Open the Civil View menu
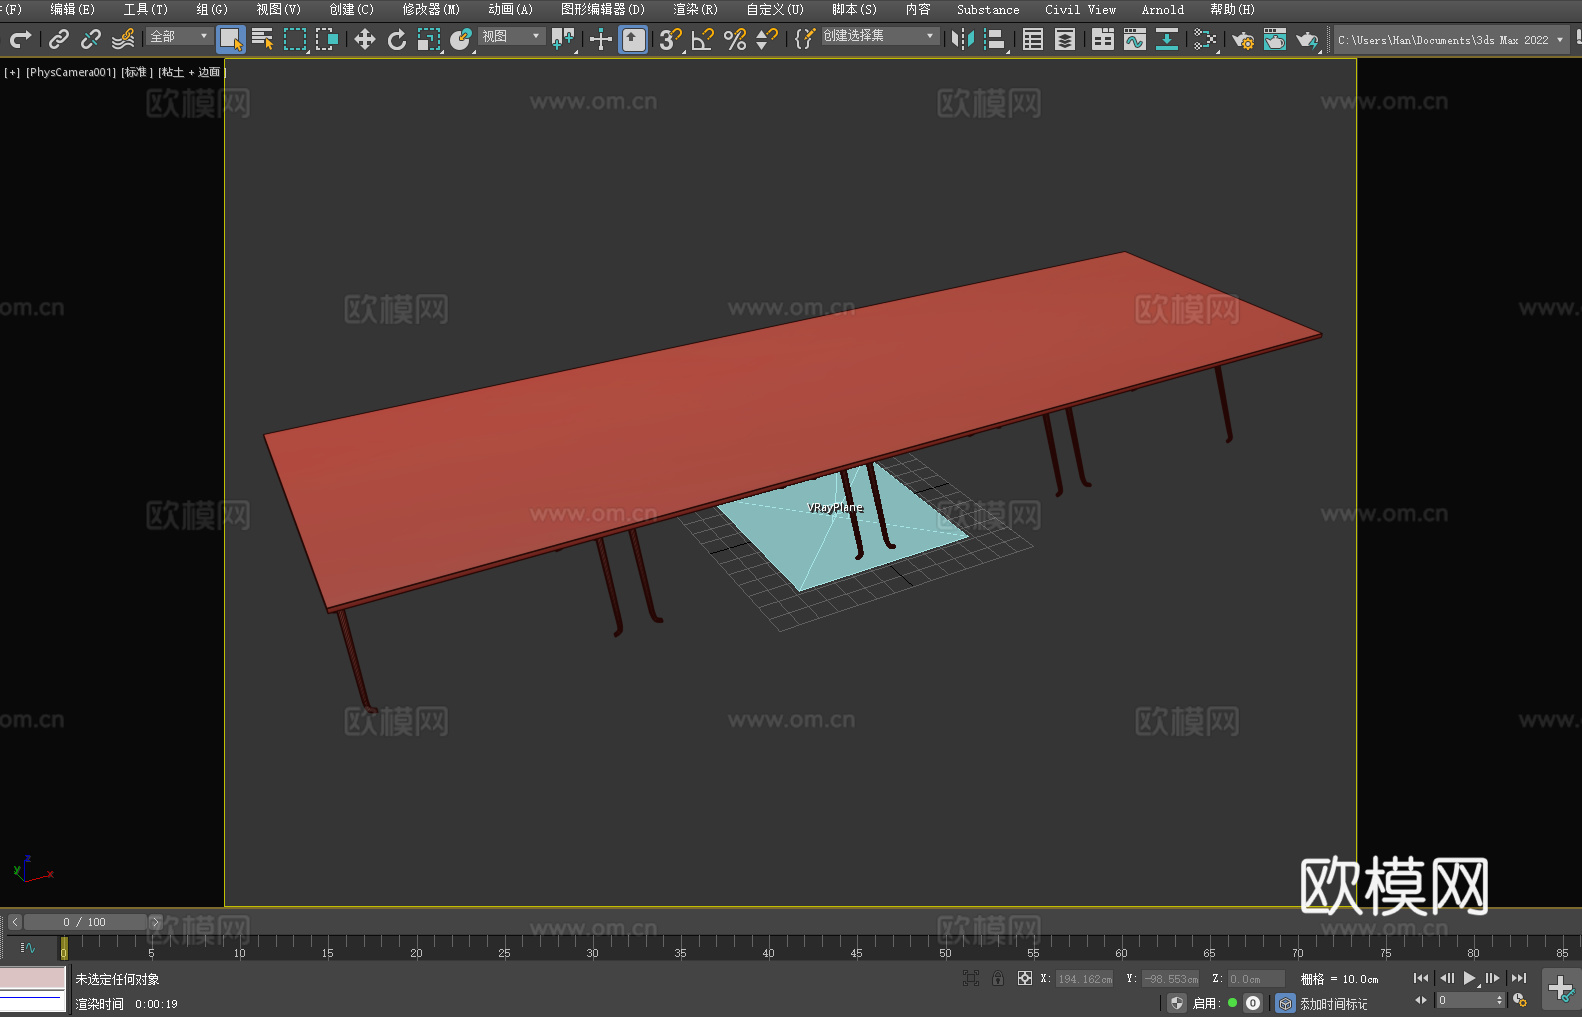This screenshot has width=1582, height=1017. click(1080, 9)
